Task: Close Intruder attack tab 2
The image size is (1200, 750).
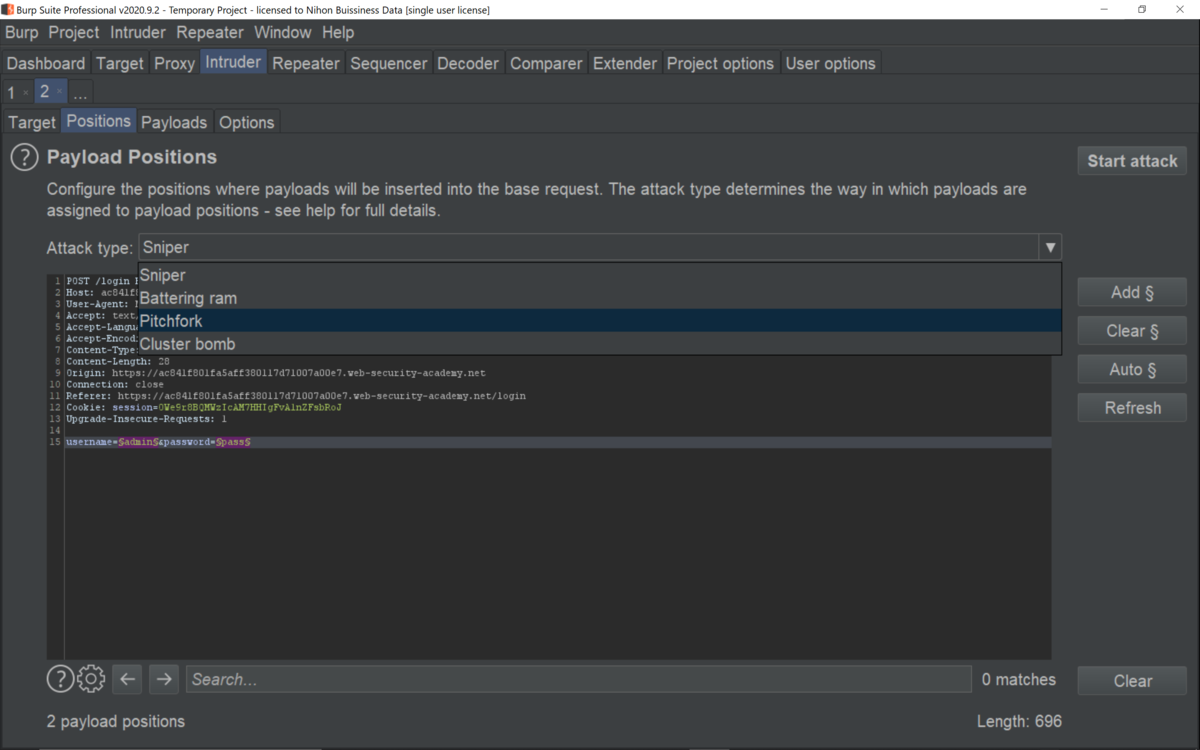Action: coord(59,91)
